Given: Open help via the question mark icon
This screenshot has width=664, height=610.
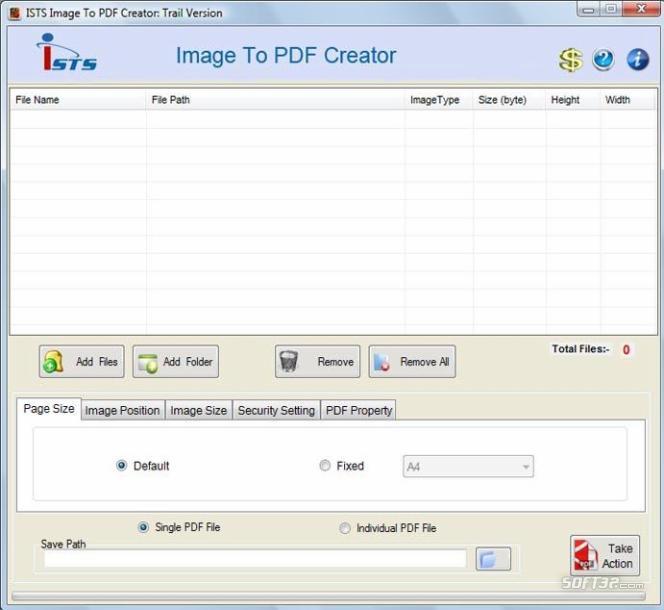Looking at the screenshot, I should click(603, 59).
